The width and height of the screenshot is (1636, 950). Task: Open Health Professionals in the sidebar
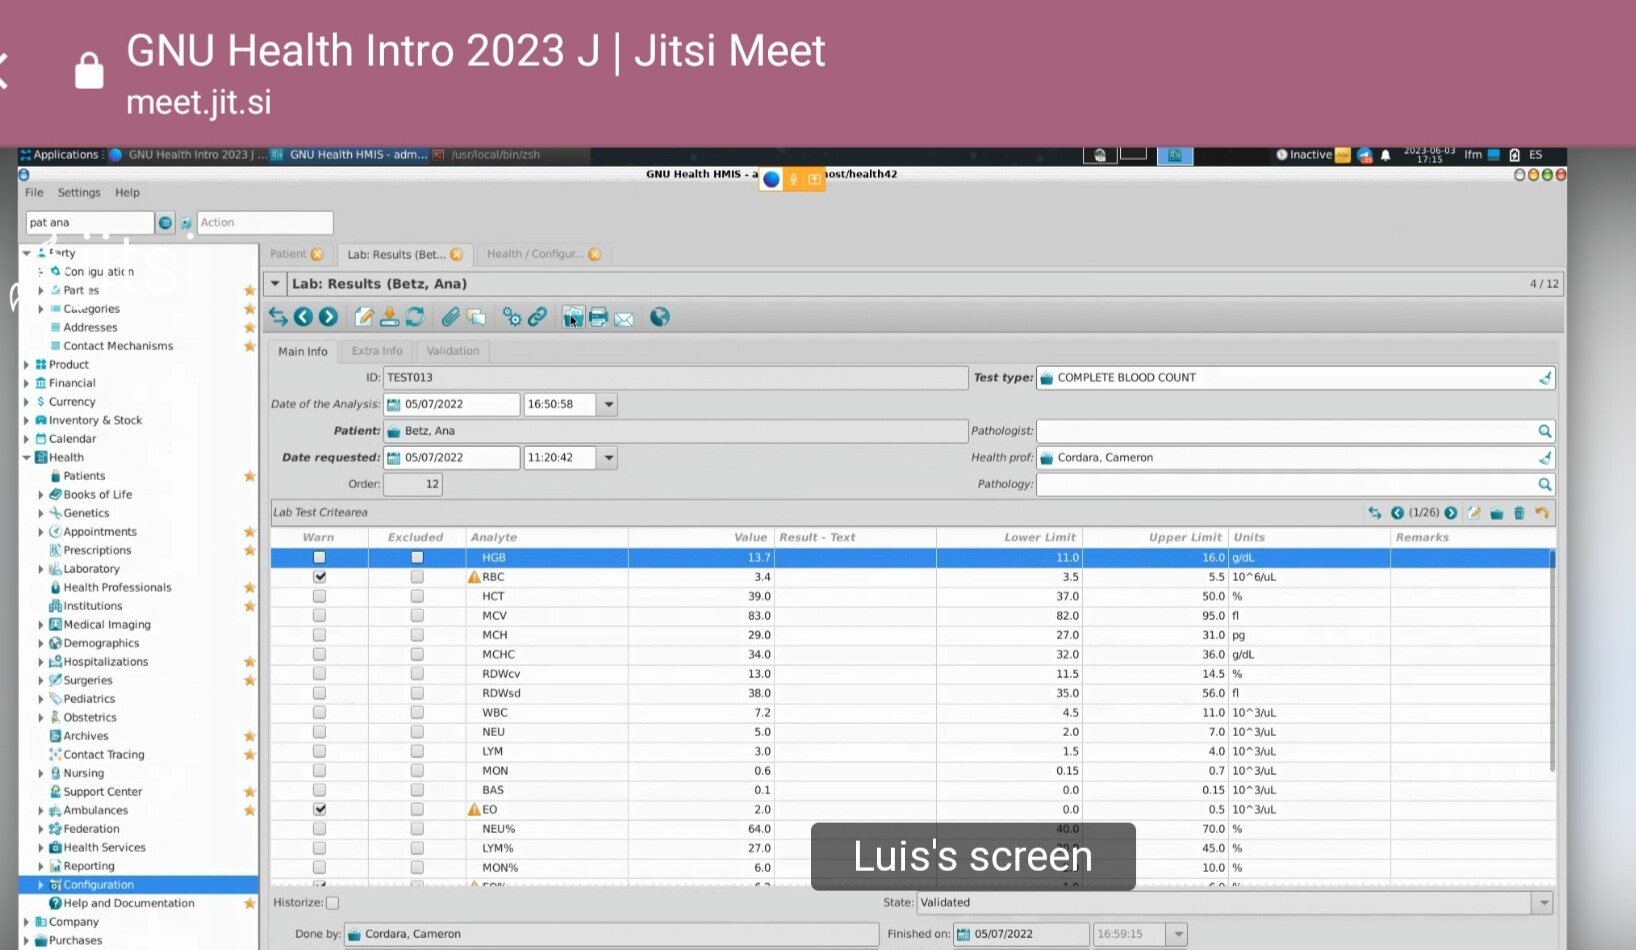click(117, 587)
